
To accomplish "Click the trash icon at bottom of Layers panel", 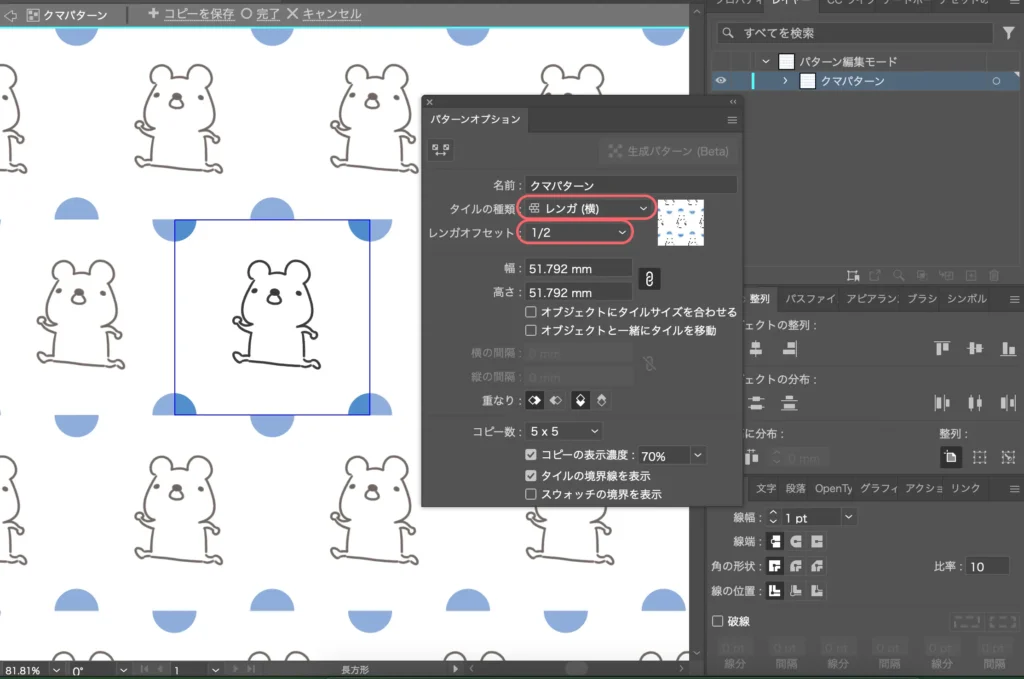I will coord(993,276).
